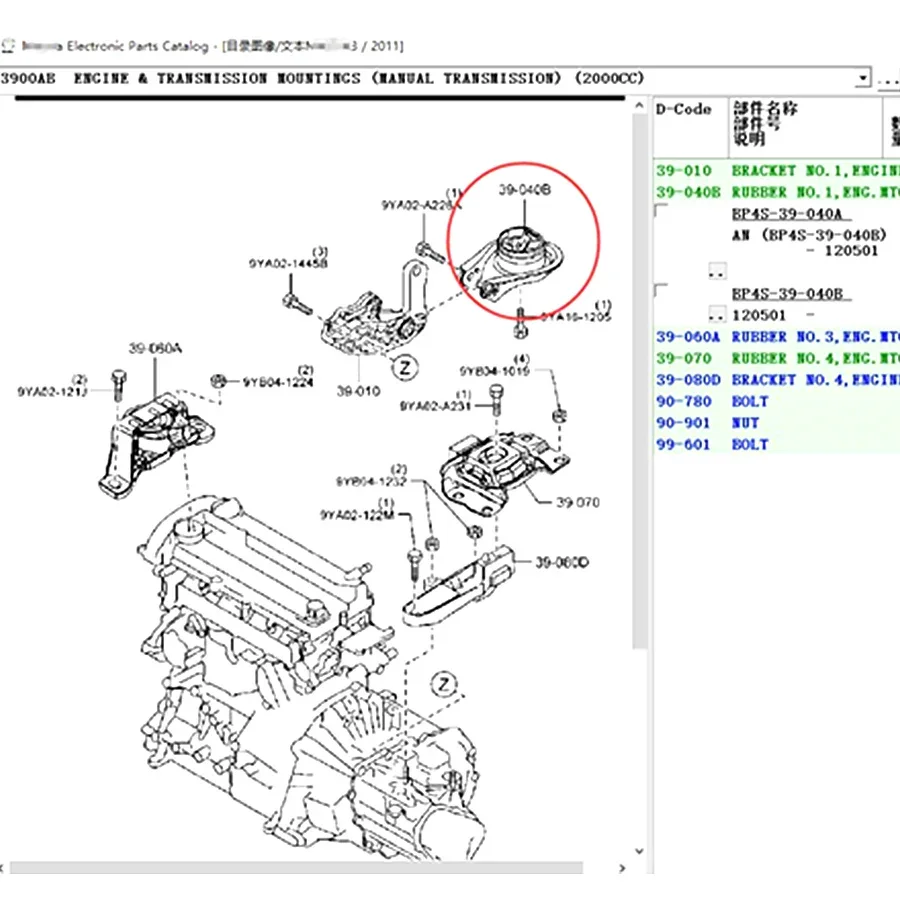Viewport: 900px width, 900px height.
Task: Select row 39-040B RUBBER NO.1
Action: tap(777, 192)
